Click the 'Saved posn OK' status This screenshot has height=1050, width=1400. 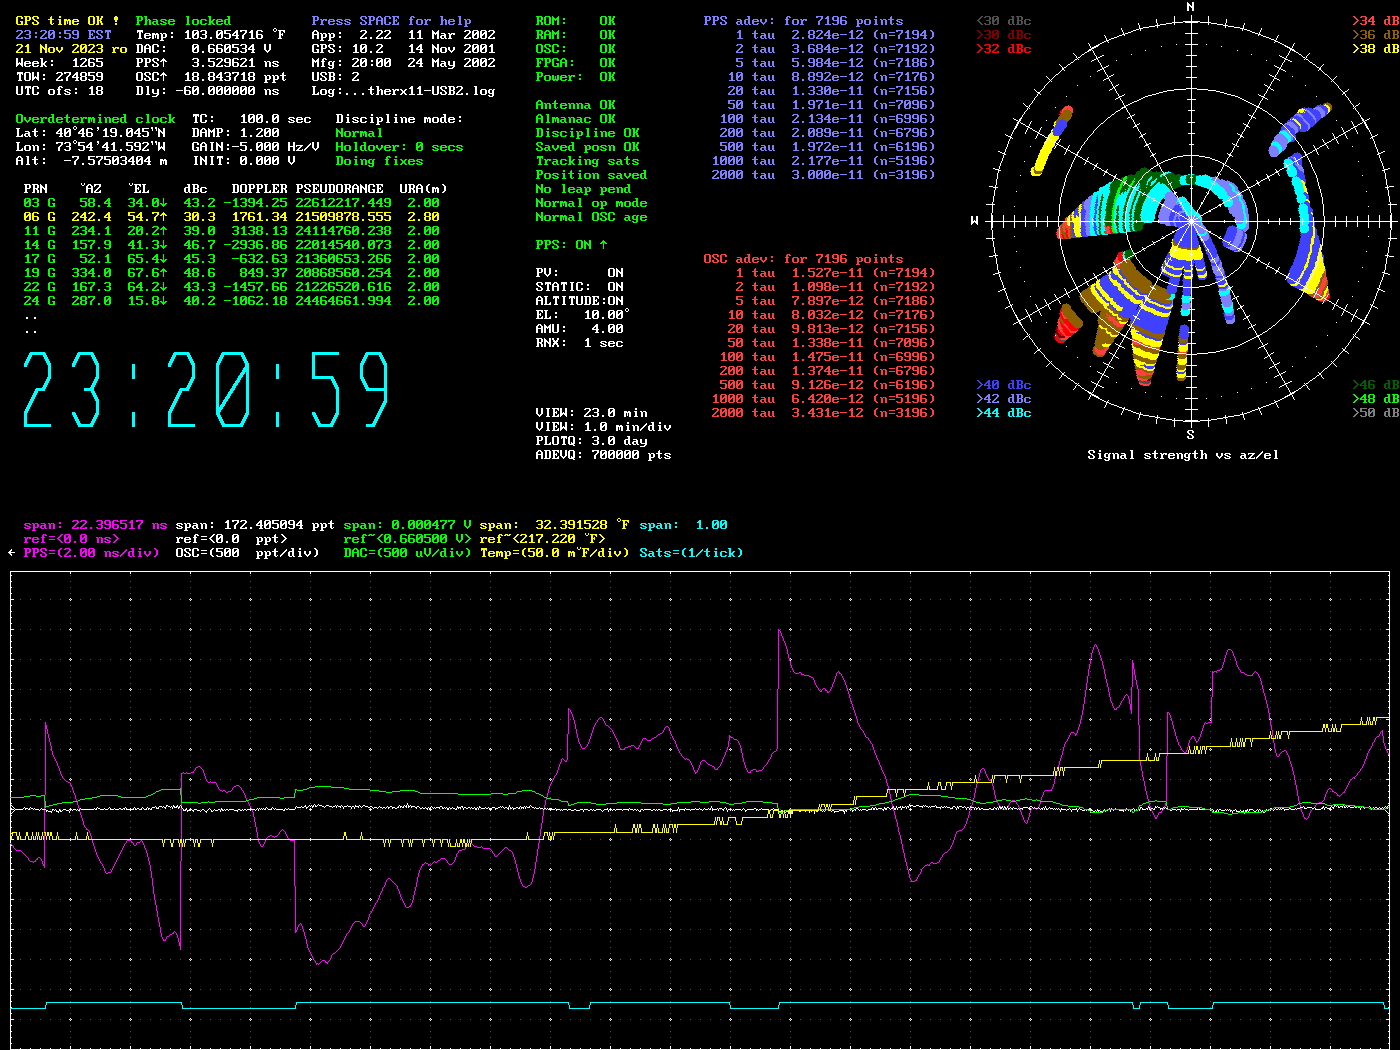tap(587, 147)
